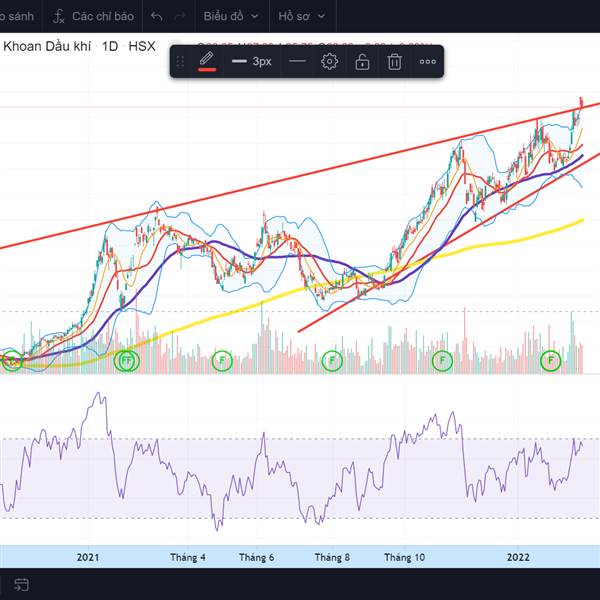The height and width of the screenshot is (600, 600).
Task: Click the Tháng 8 time axis label
Action: tap(332, 557)
